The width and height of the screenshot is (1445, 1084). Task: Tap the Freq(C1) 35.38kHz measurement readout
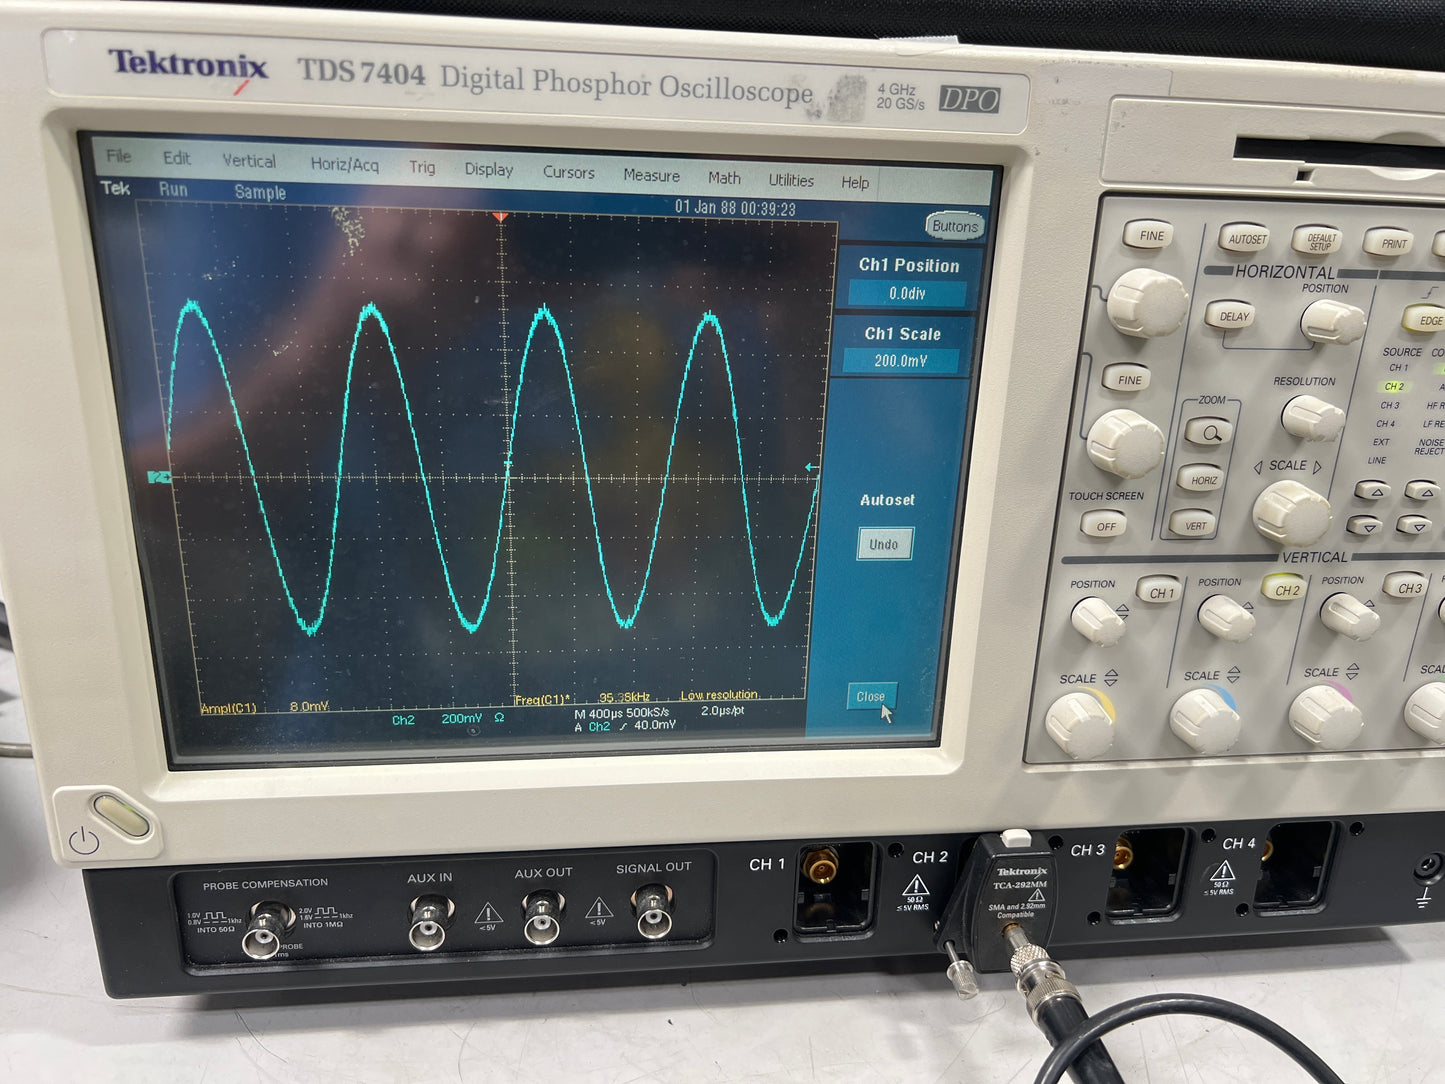[582, 698]
